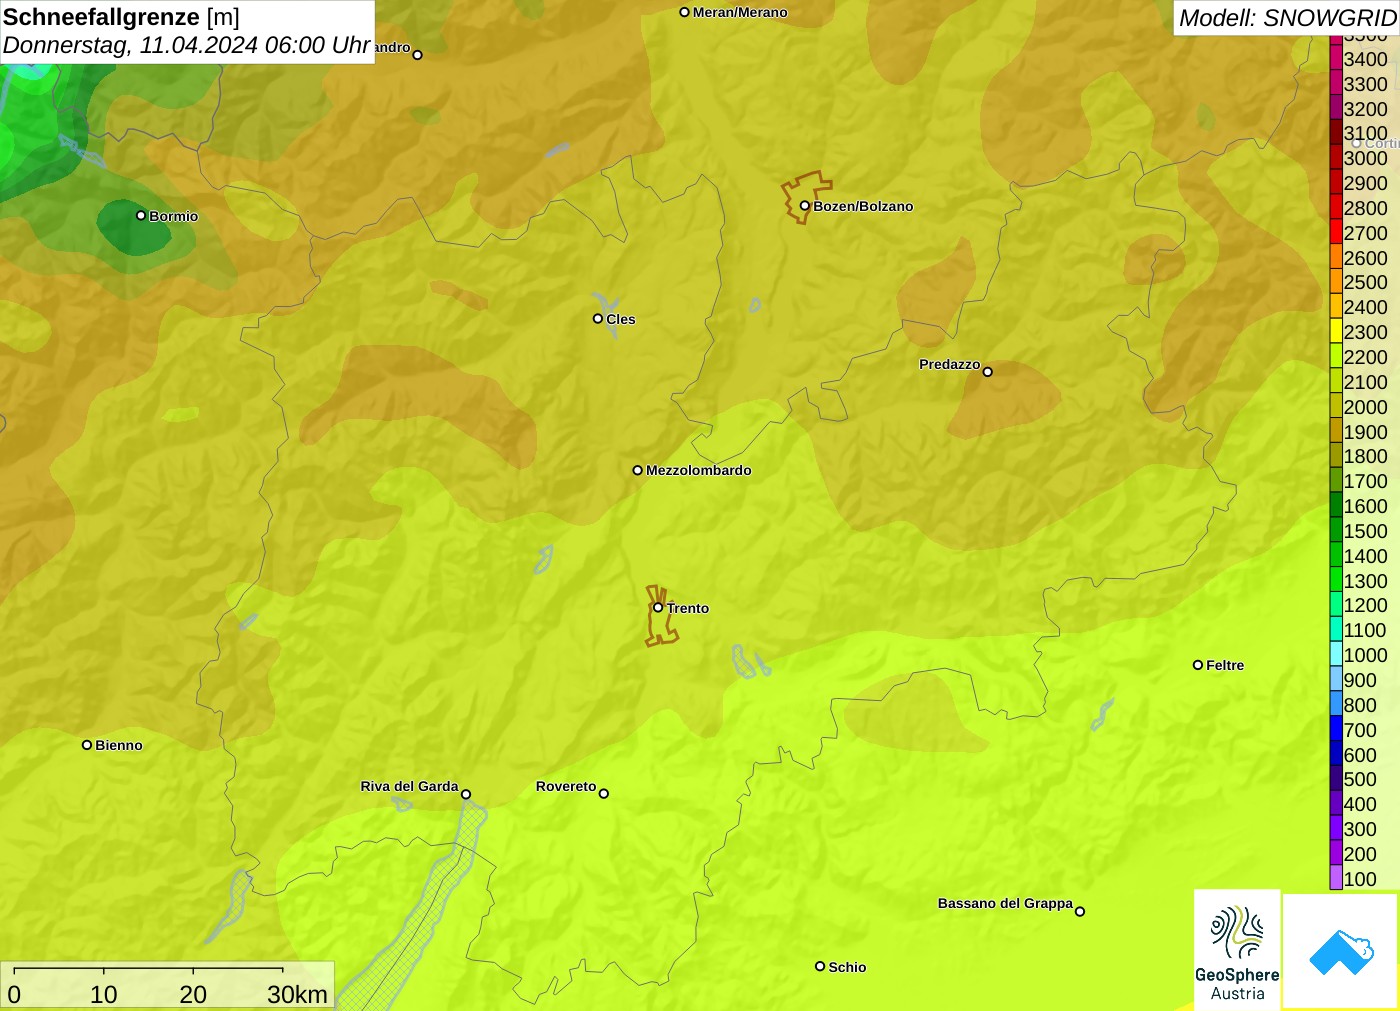Viewport: 1400px width, 1011px height.
Task: Click the 100 violet legend swatch
Action: click(1336, 879)
